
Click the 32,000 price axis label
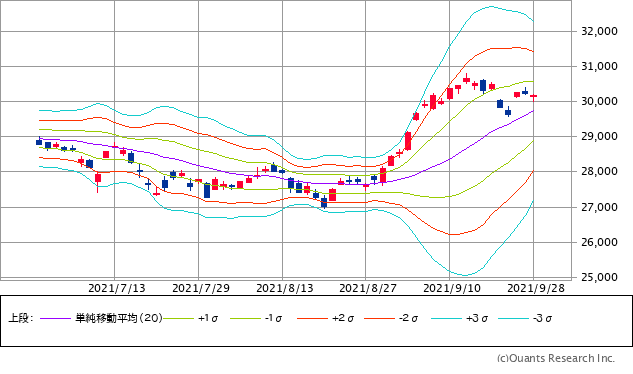pos(599,31)
